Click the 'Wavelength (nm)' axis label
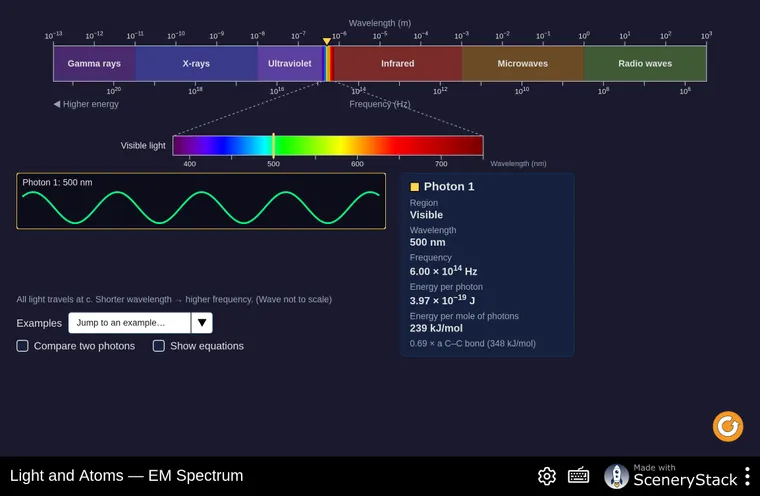The image size is (760, 496). tap(518, 163)
